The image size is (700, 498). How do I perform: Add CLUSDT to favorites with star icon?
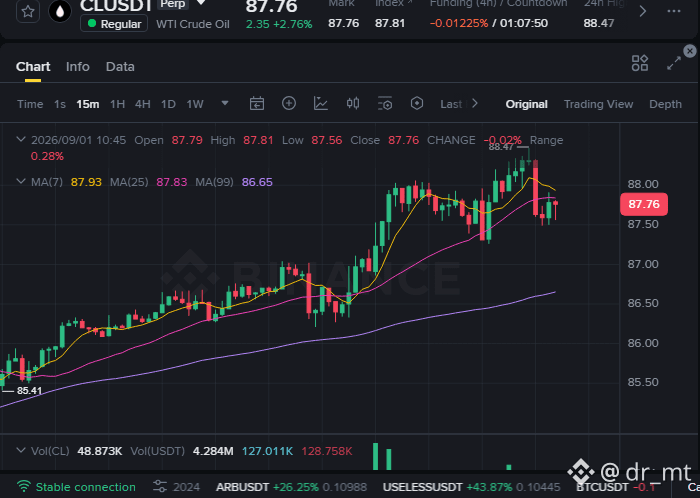point(28,11)
